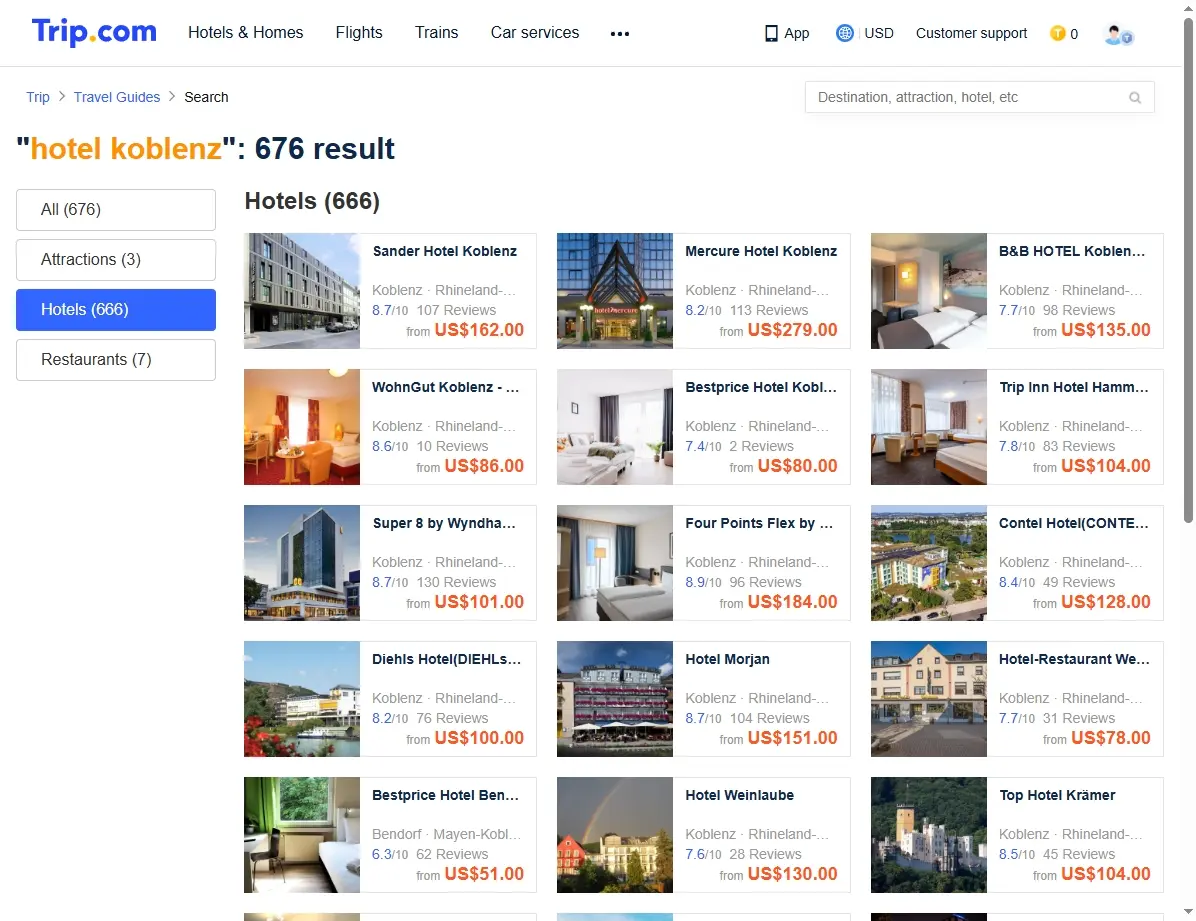Filter by Attractions (3)

tap(116, 259)
